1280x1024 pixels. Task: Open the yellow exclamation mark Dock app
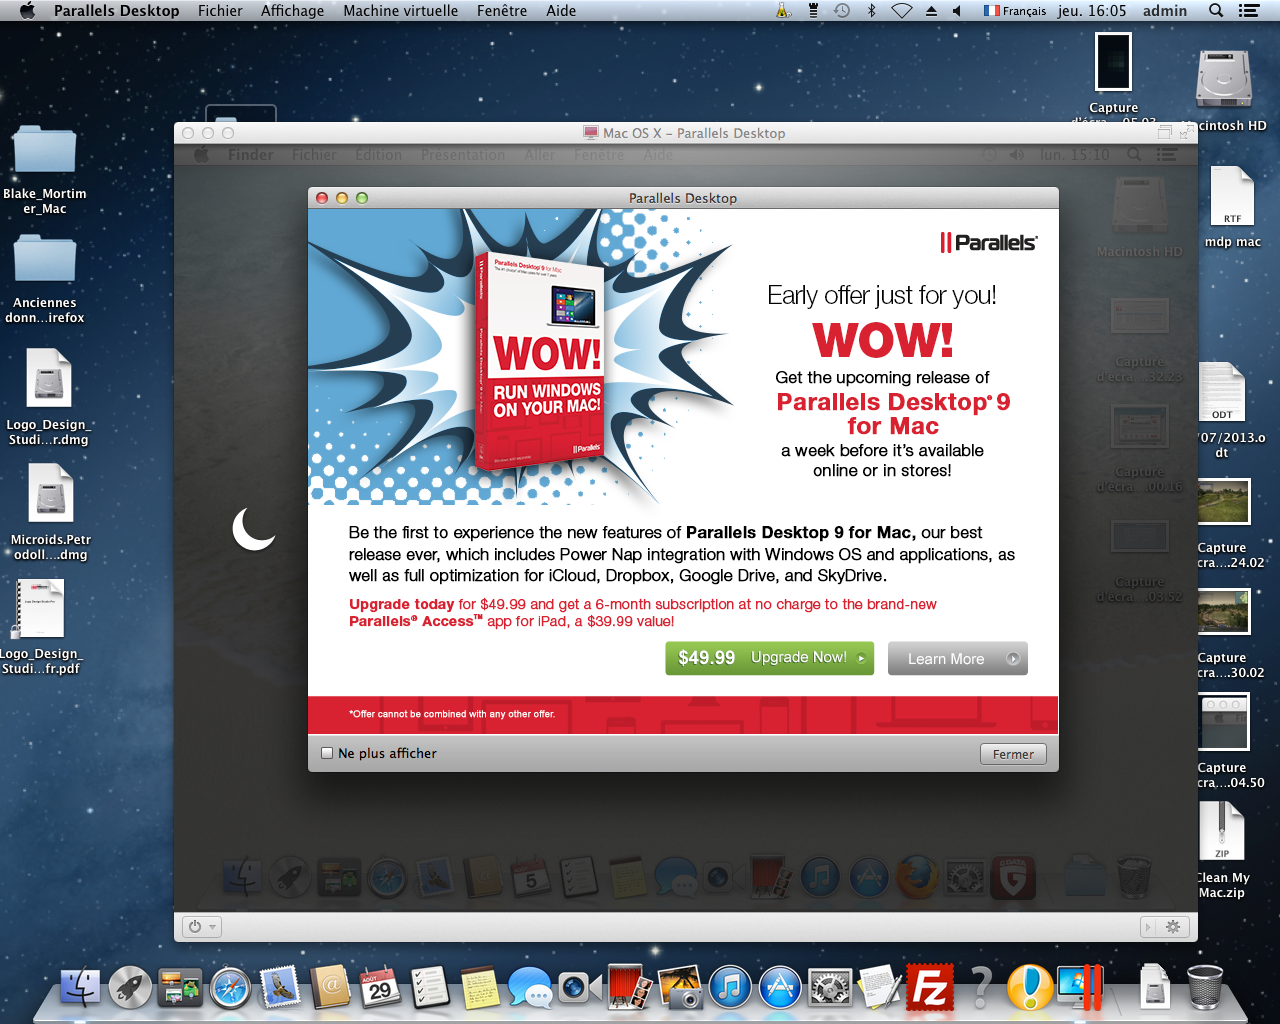1030,987
